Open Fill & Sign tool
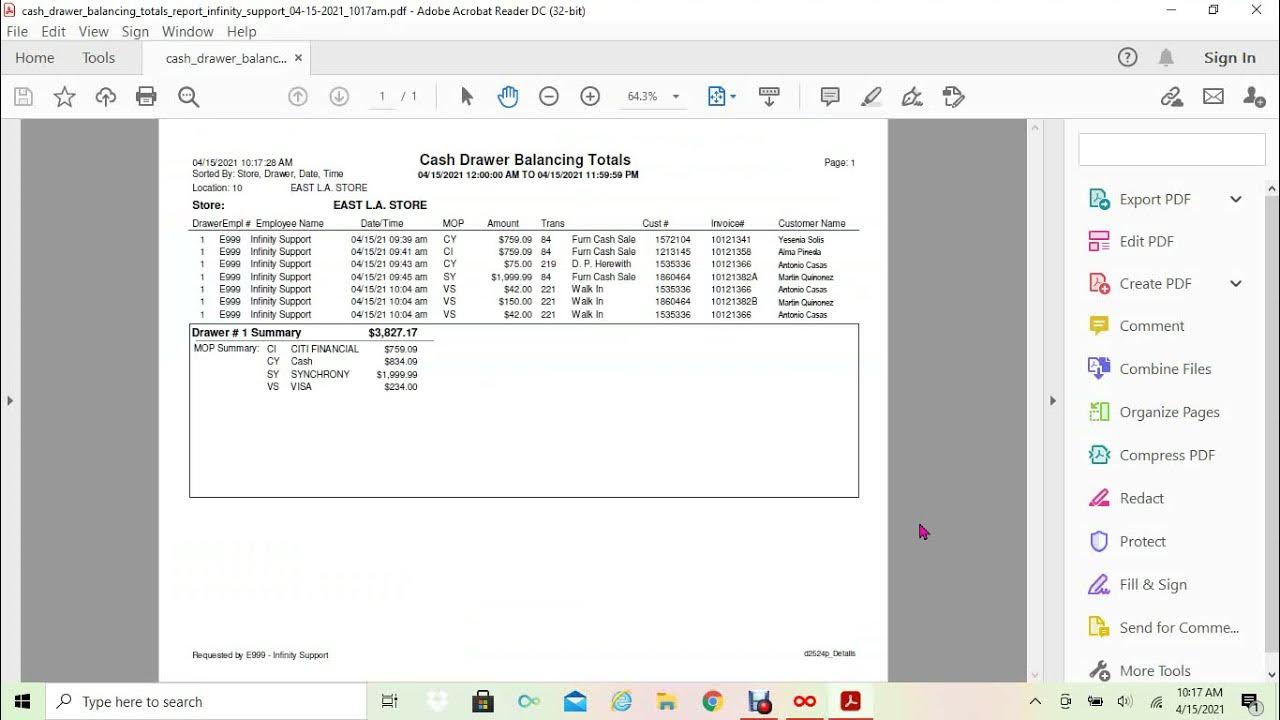Viewport: 1280px width, 720px height. [x=1153, y=584]
